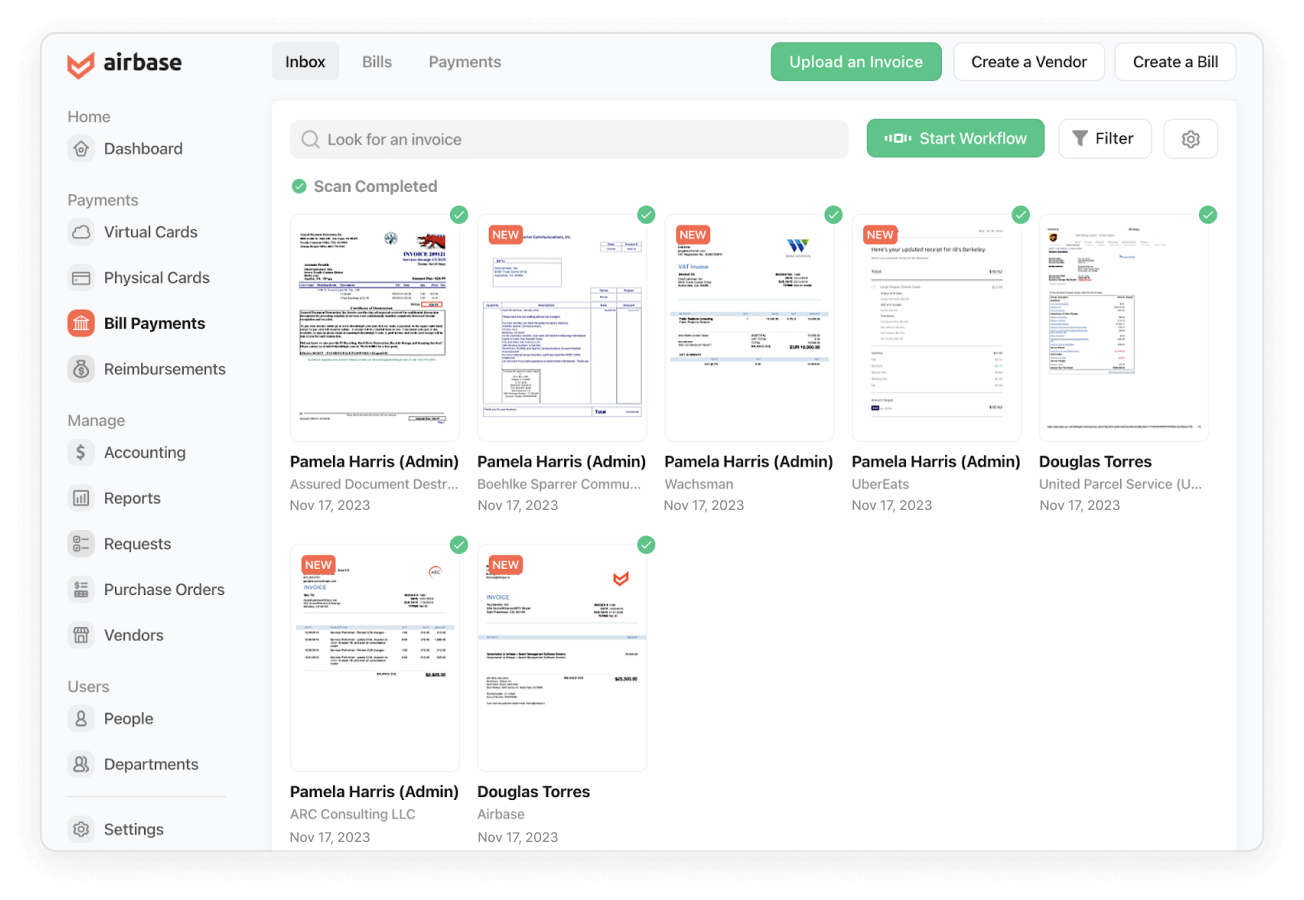The image size is (1304, 900).
Task: Toggle checkmark on ARC Consulting invoice
Action: pos(459,544)
